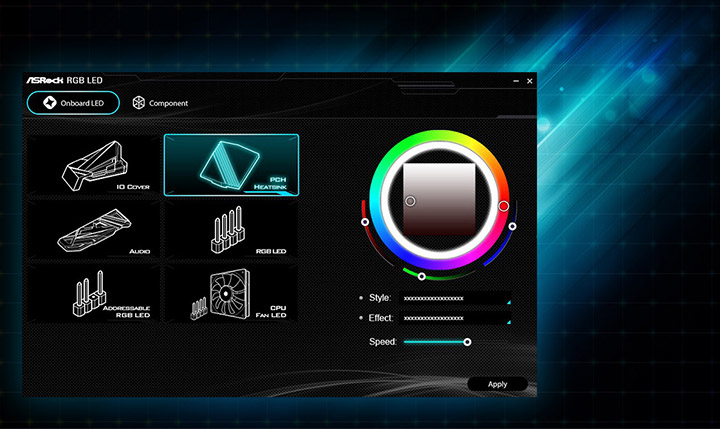
Task: Select the IO Cover LED zone
Action: (x=93, y=165)
